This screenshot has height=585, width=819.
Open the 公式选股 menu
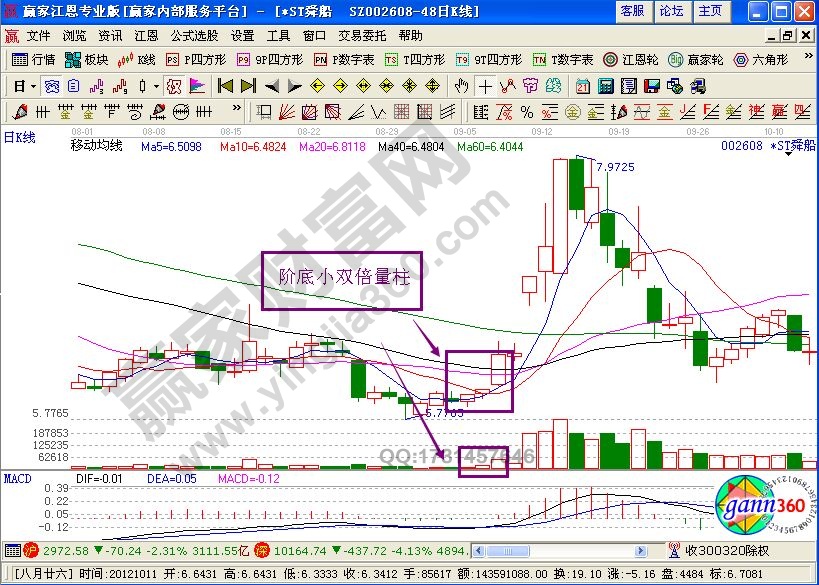[x=193, y=35]
